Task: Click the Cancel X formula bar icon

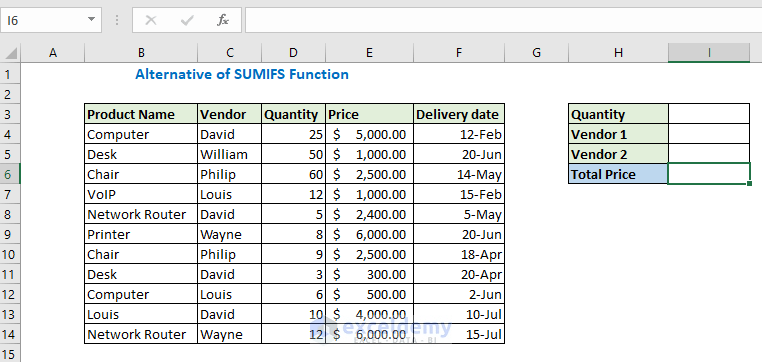Action: 151,20
